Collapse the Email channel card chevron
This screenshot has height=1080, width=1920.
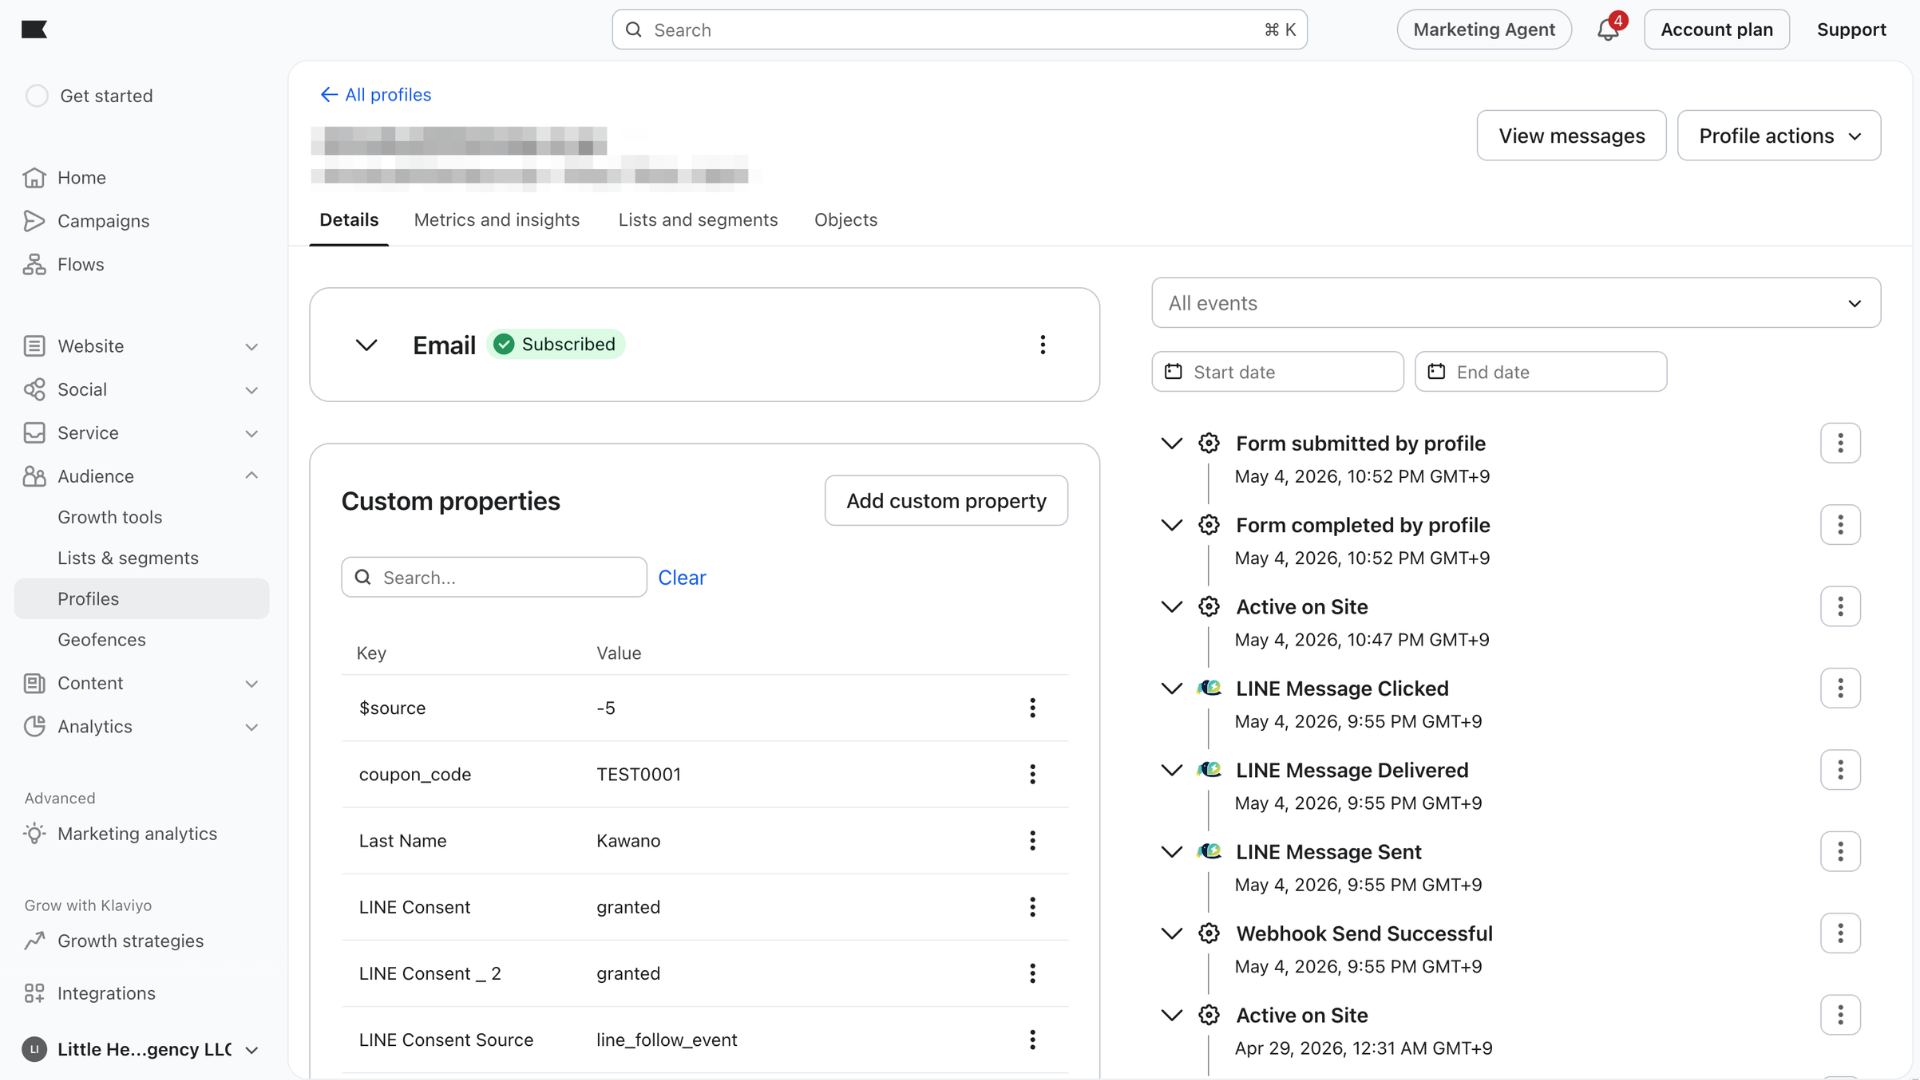point(366,345)
